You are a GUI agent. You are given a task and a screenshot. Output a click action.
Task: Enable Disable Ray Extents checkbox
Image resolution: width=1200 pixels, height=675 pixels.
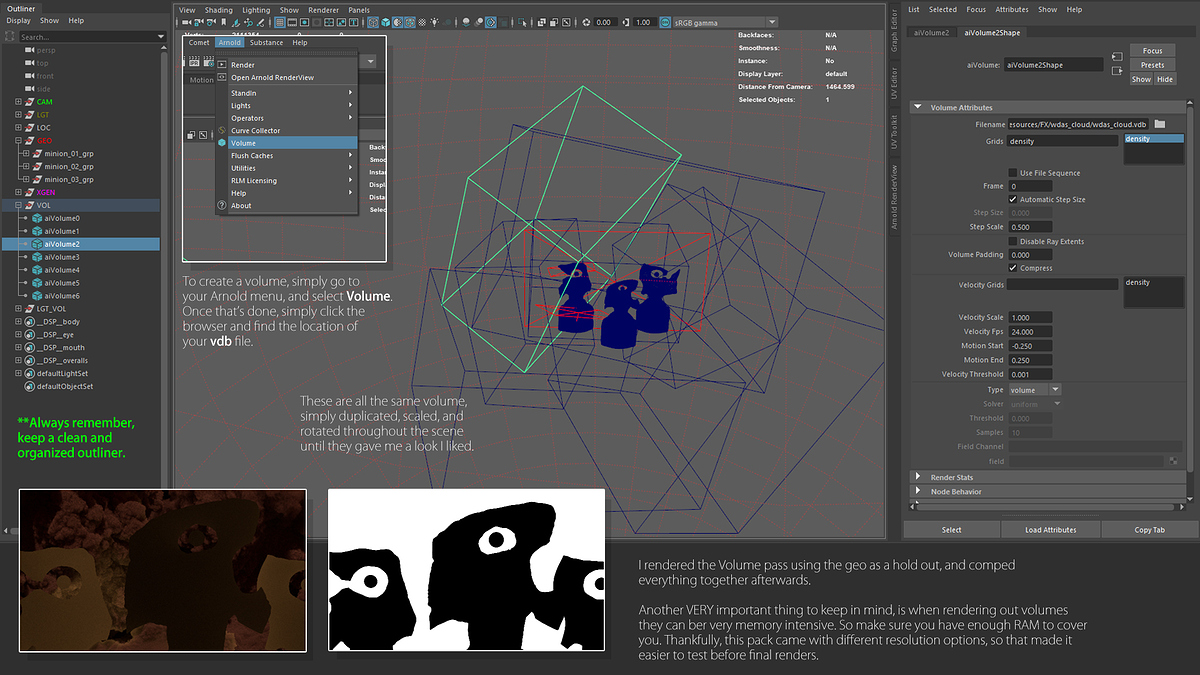(1013, 241)
